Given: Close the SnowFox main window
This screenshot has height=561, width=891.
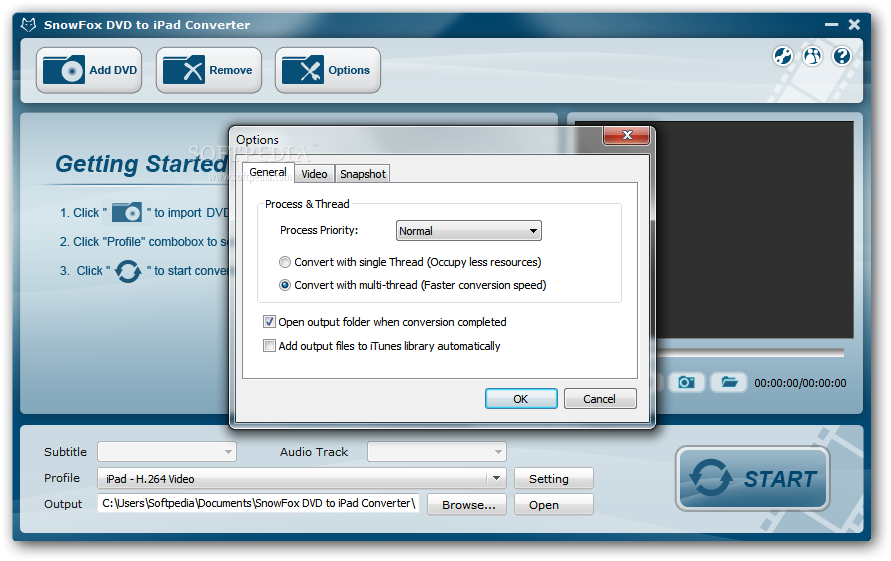Looking at the screenshot, I should click(854, 24).
